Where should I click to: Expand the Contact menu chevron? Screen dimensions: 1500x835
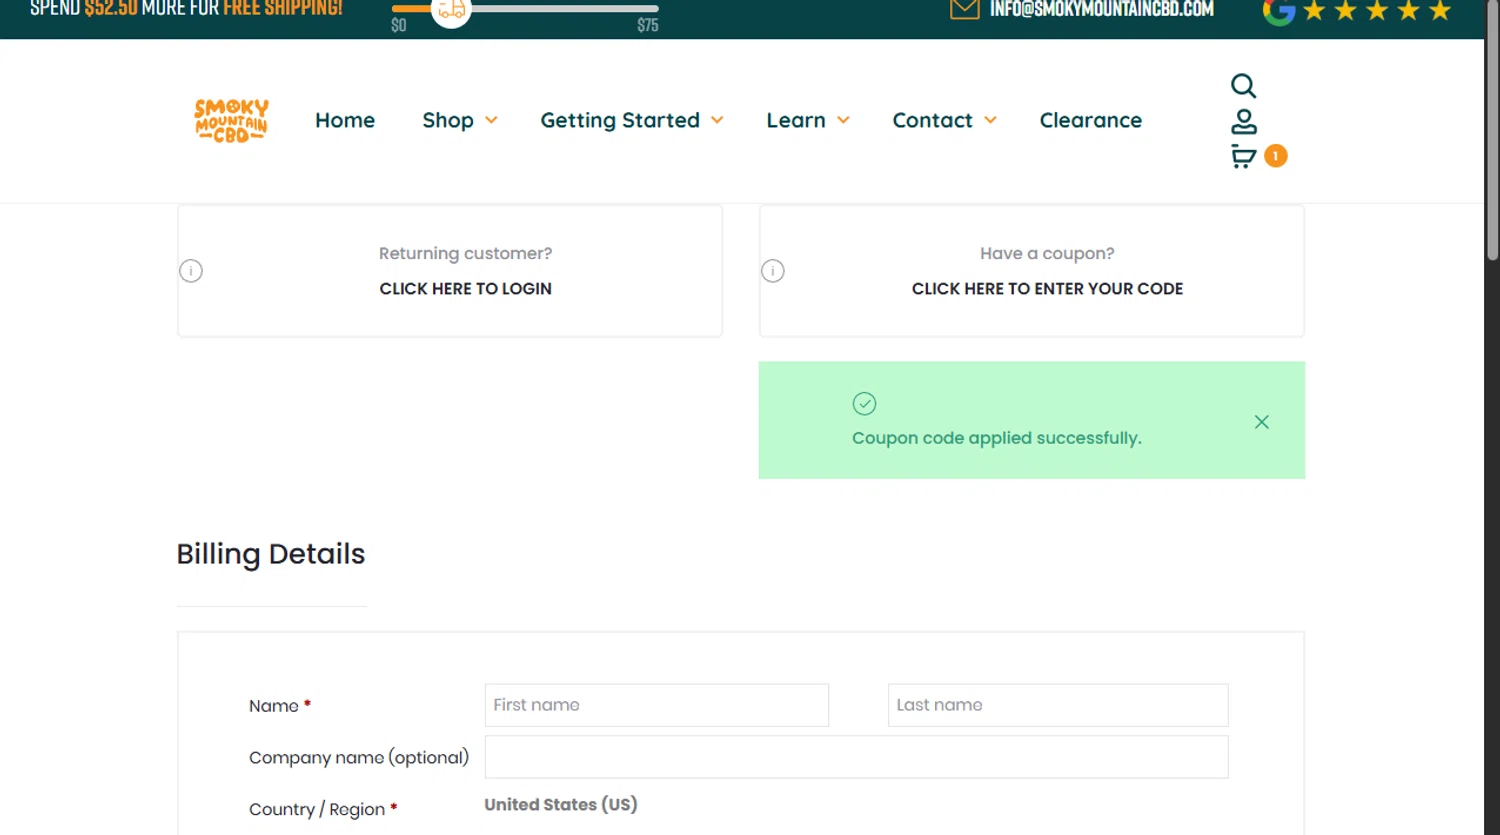990,120
